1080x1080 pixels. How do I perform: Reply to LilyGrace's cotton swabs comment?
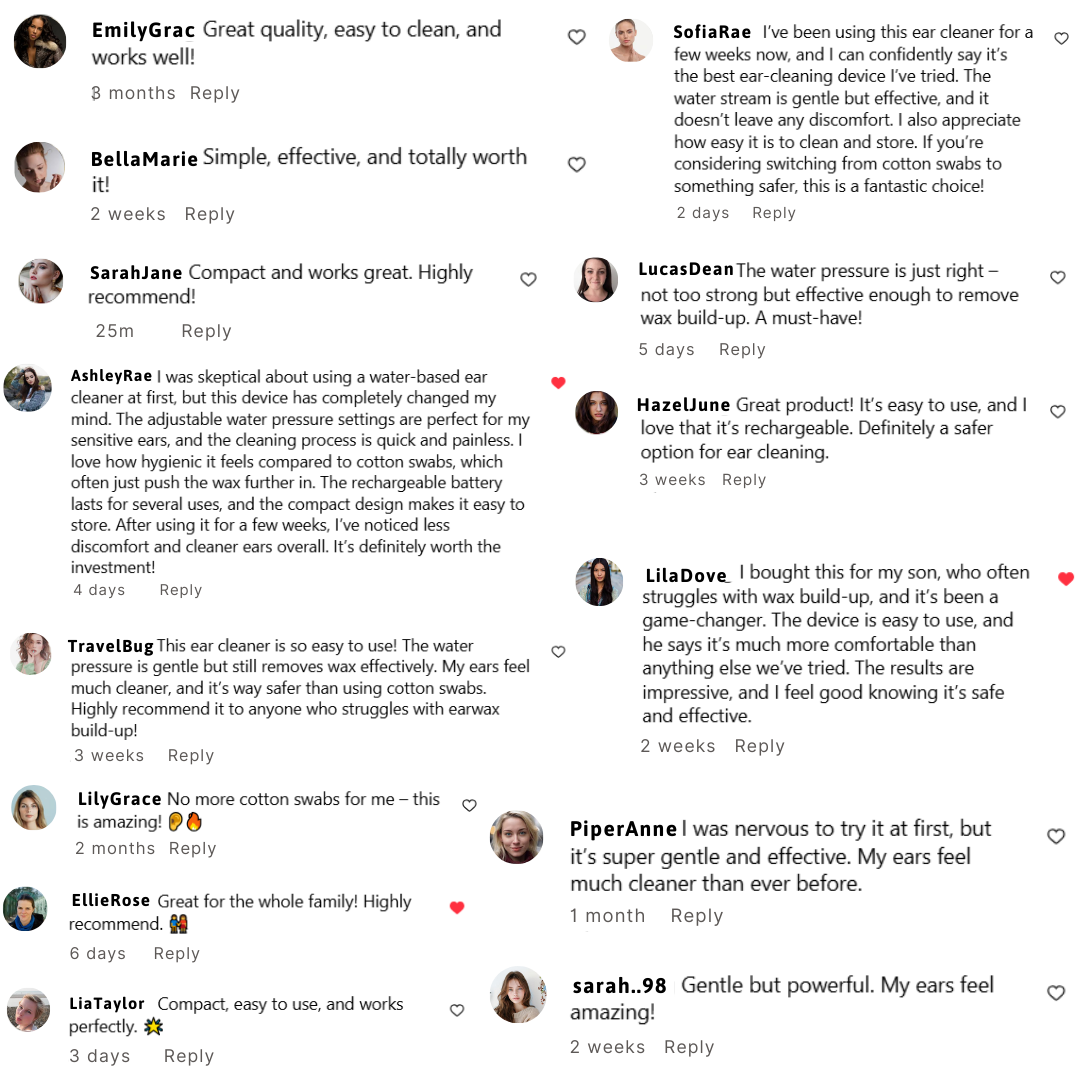(x=192, y=849)
